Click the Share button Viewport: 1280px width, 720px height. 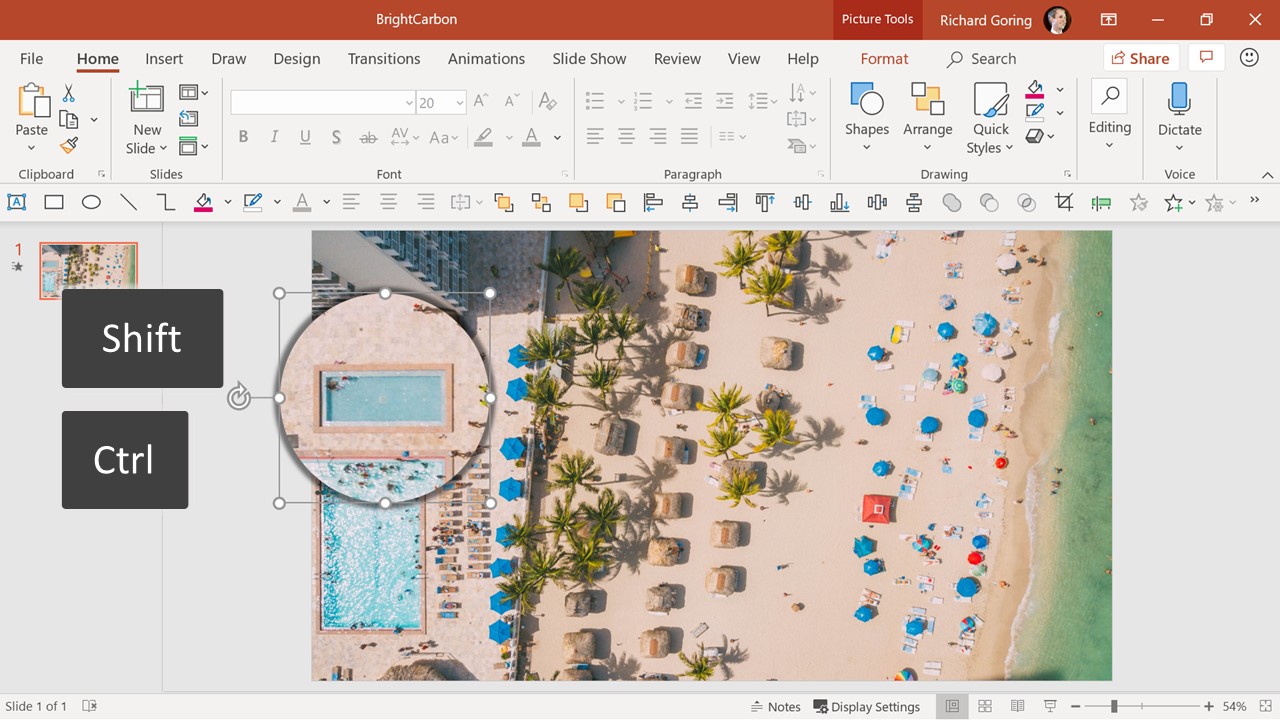tap(1140, 59)
